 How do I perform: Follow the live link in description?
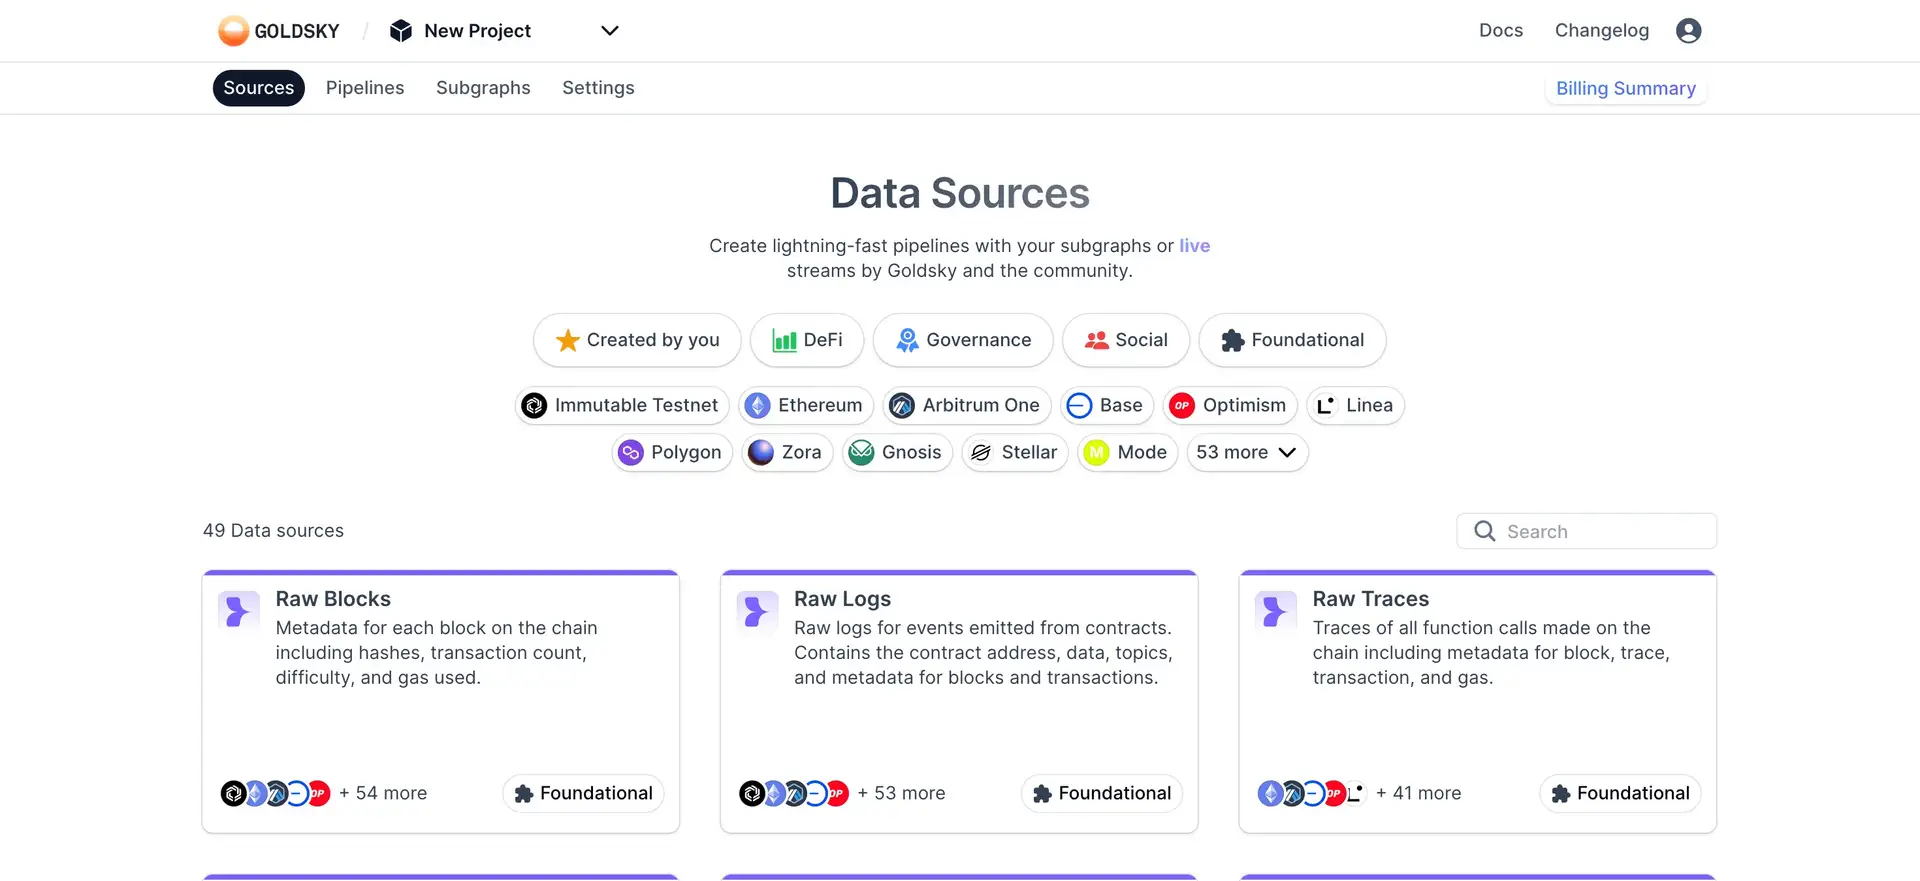pyautogui.click(x=1194, y=246)
